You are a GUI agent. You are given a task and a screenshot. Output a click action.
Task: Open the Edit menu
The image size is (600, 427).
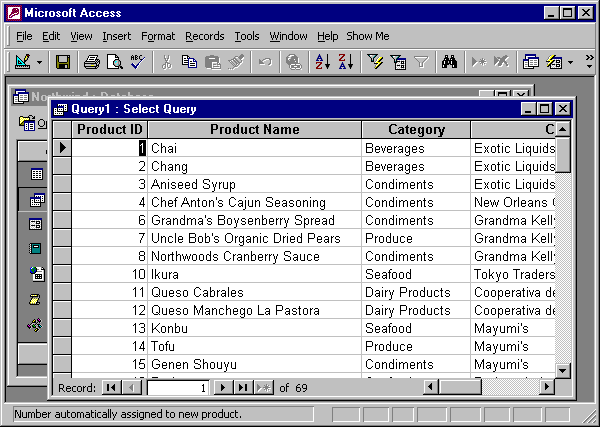click(x=51, y=36)
